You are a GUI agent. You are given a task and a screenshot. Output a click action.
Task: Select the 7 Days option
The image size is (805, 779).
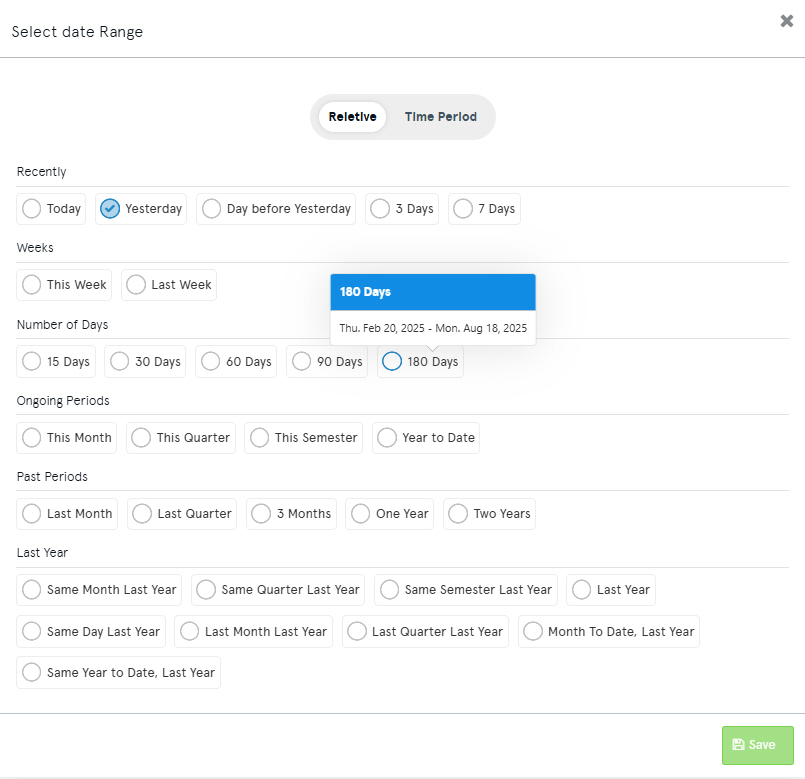point(484,209)
